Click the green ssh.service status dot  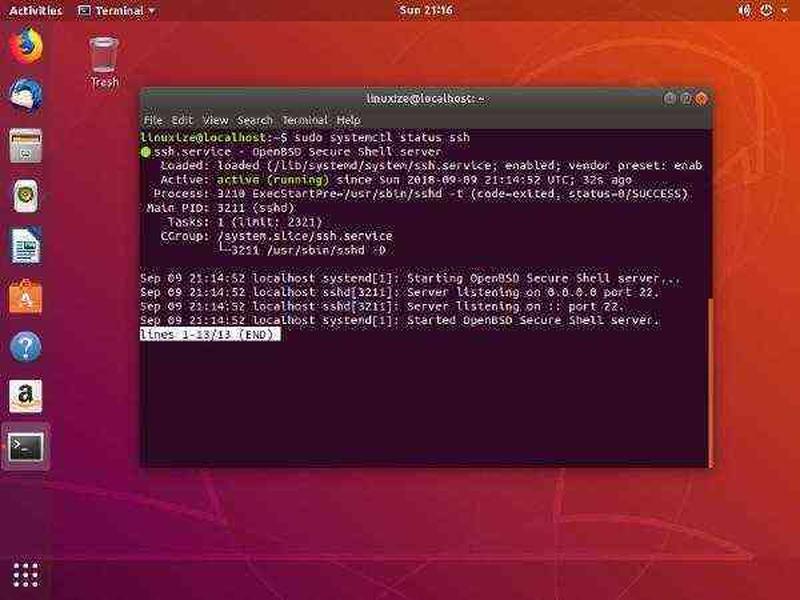click(146, 152)
